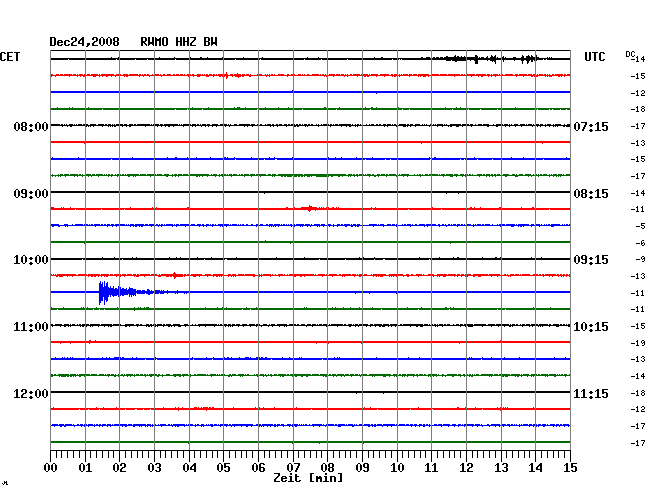Image resolution: width=650 pixels, height=494 pixels.
Task: Click the 14 minute axis label
Action: (x=535, y=467)
